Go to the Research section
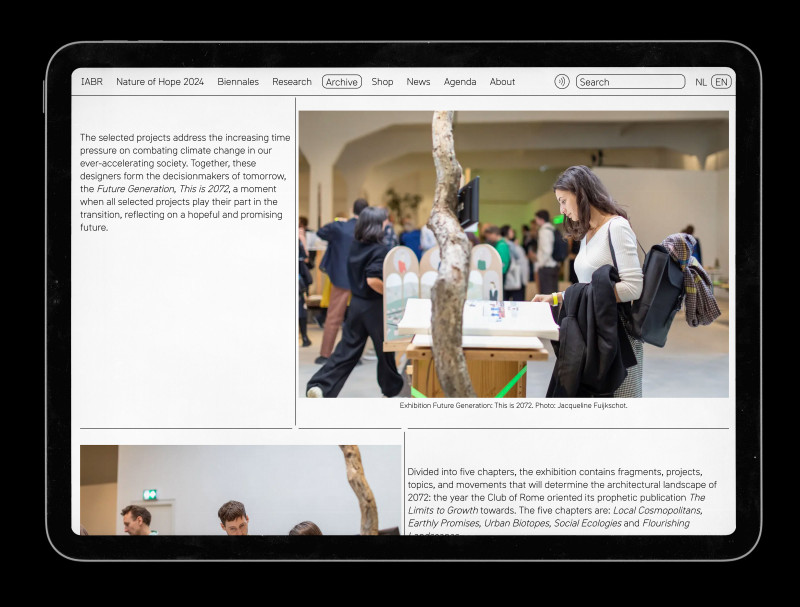The width and height of the screenshot is (800, 607). click(292, 82)
